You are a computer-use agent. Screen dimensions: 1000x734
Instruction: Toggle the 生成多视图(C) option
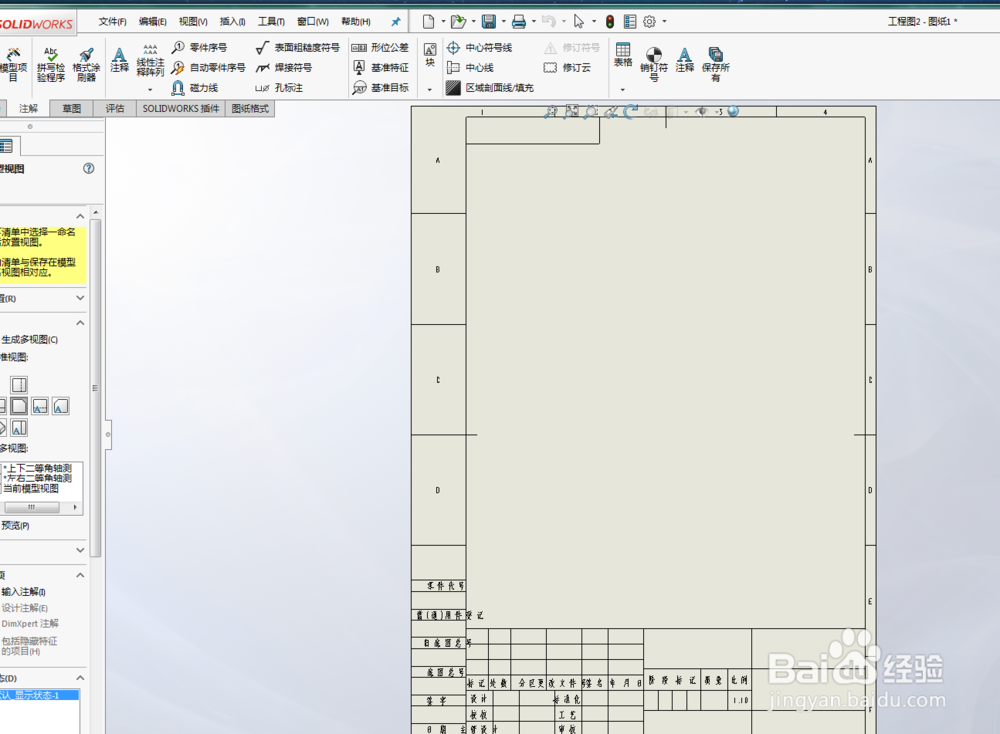pos(29,339)
